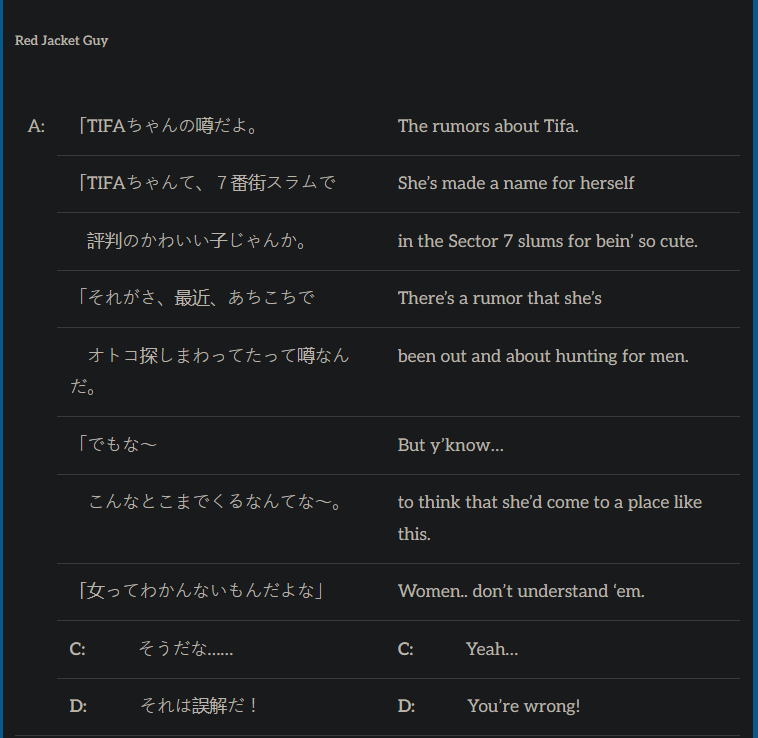This screenshot has height=738, width=758.
Task: Click "Women.. don't understand 'em." line
Action: (521, 591)
